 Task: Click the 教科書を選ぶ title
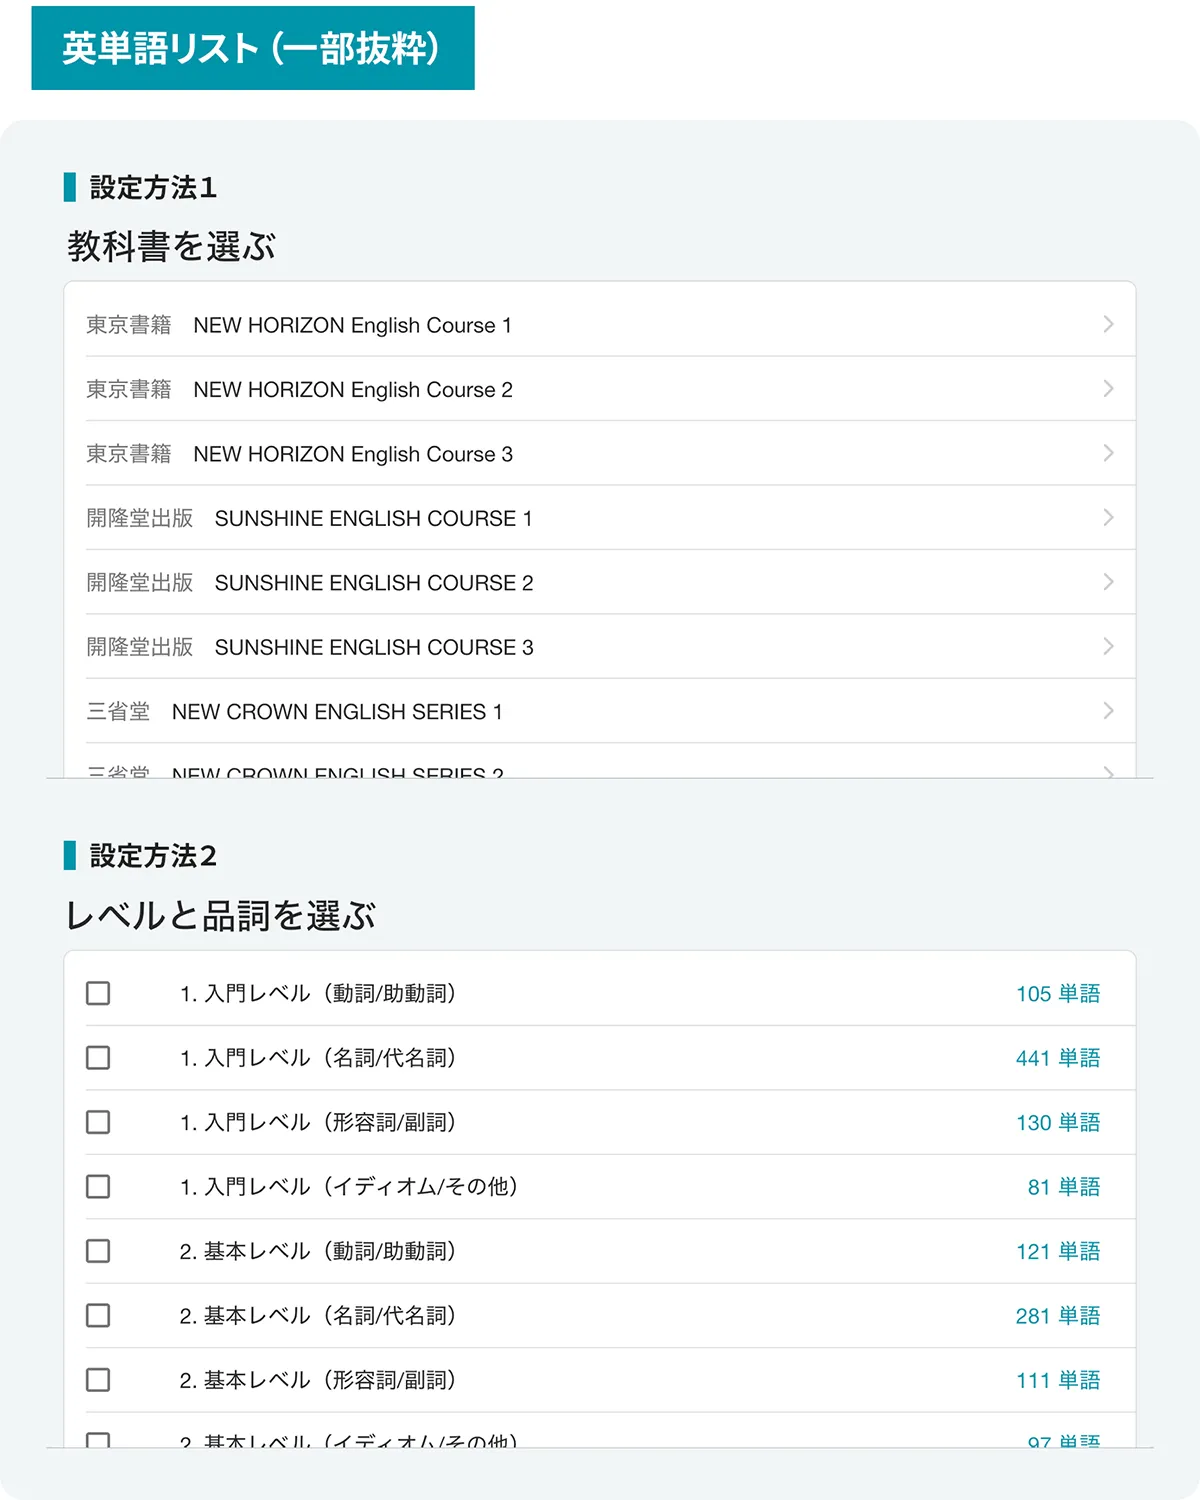(x=171, y=246)
